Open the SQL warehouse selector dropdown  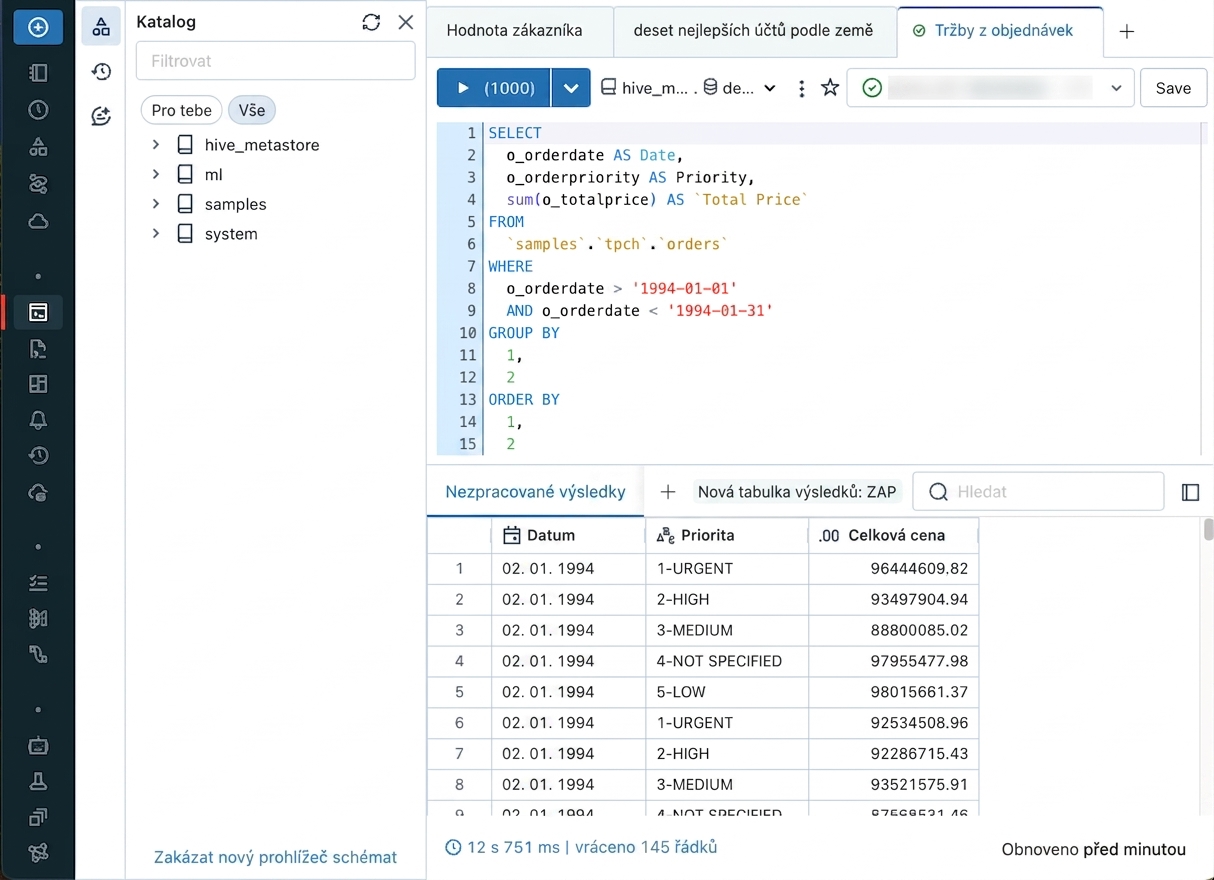(x=990, y=88)
